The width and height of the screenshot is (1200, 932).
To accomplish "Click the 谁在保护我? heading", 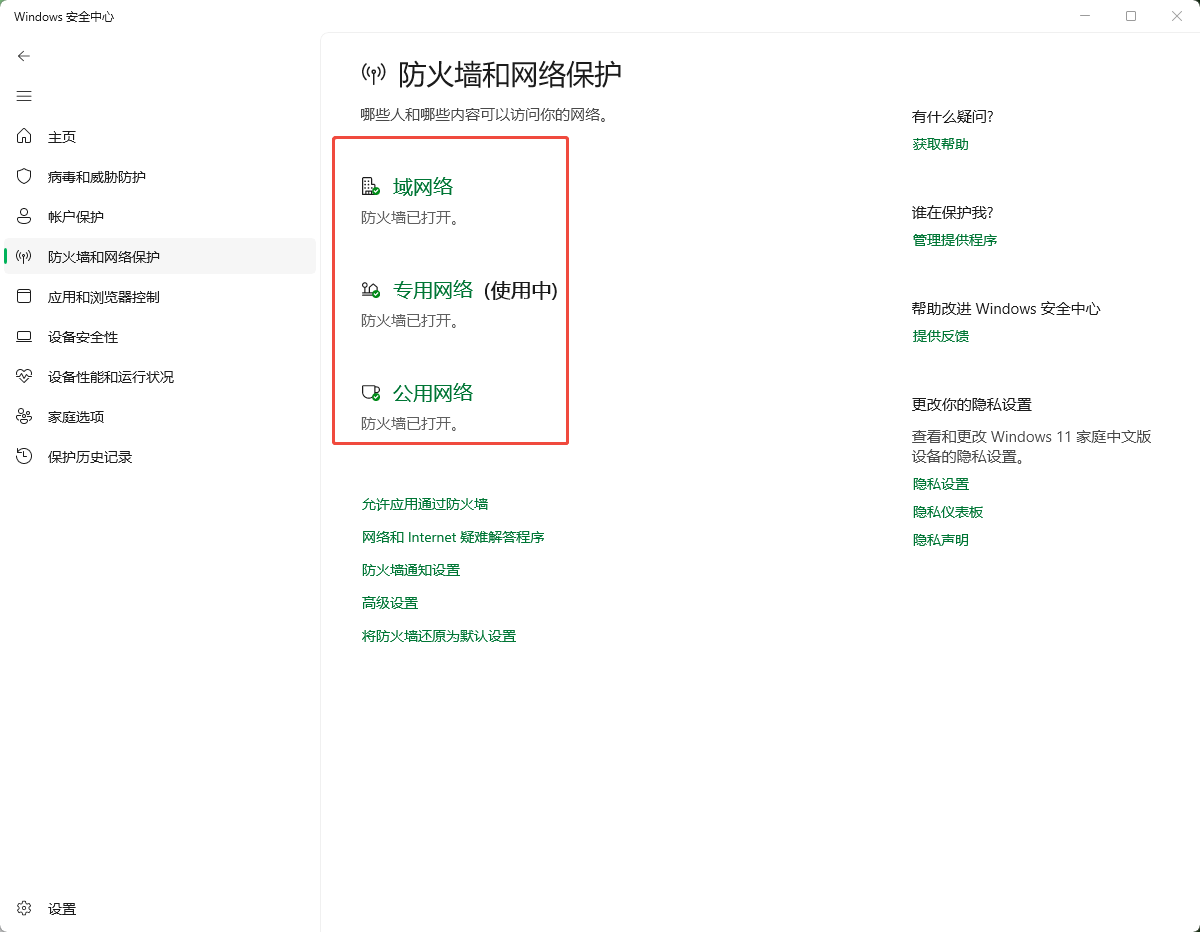I will [953, 212].
